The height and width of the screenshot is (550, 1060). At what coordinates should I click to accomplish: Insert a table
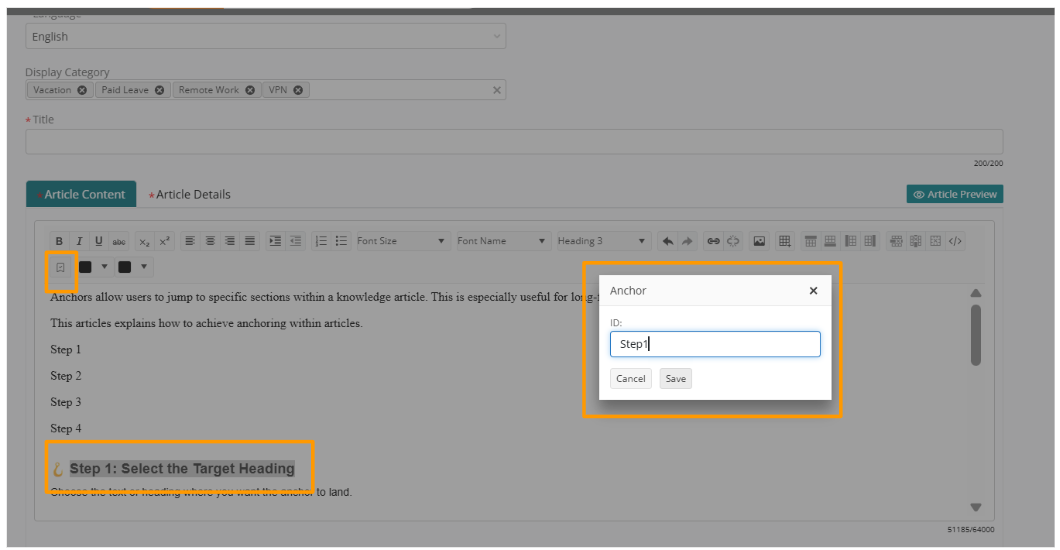click(784, 241)
